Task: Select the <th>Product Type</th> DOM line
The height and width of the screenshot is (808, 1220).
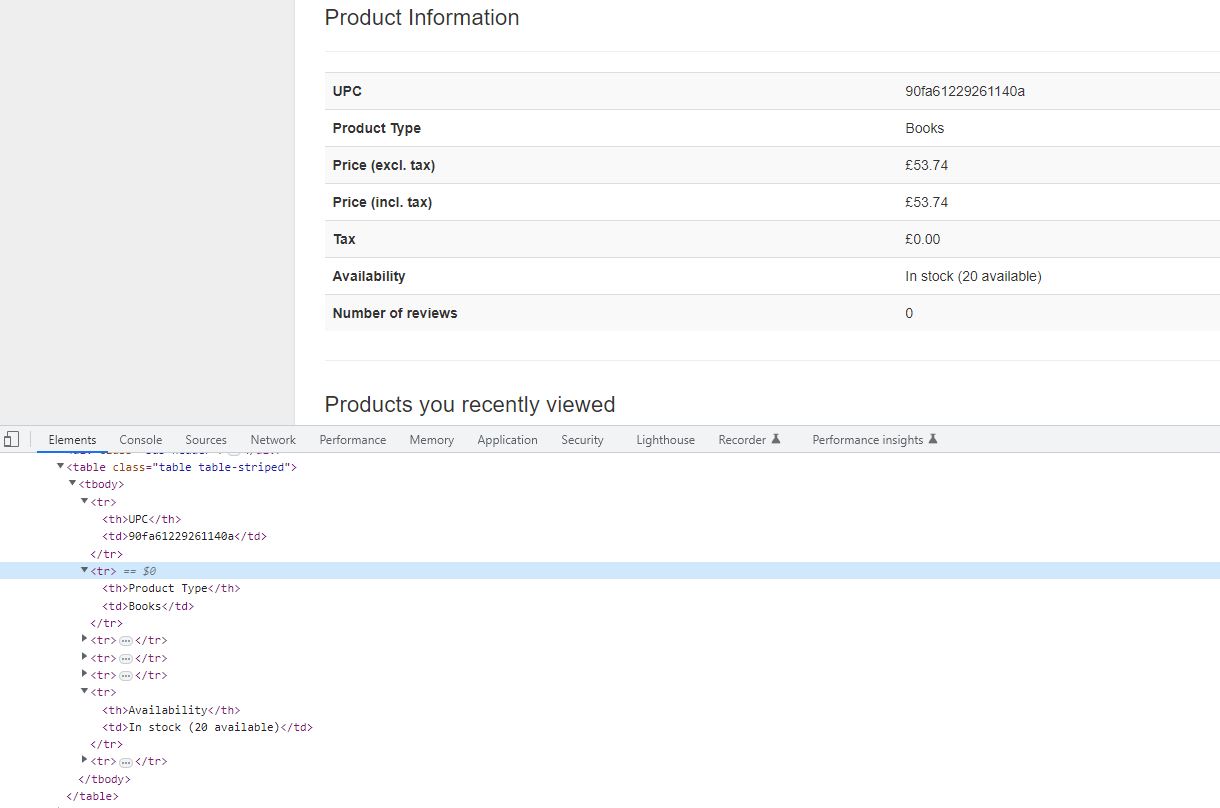Action: click(171, 588)
